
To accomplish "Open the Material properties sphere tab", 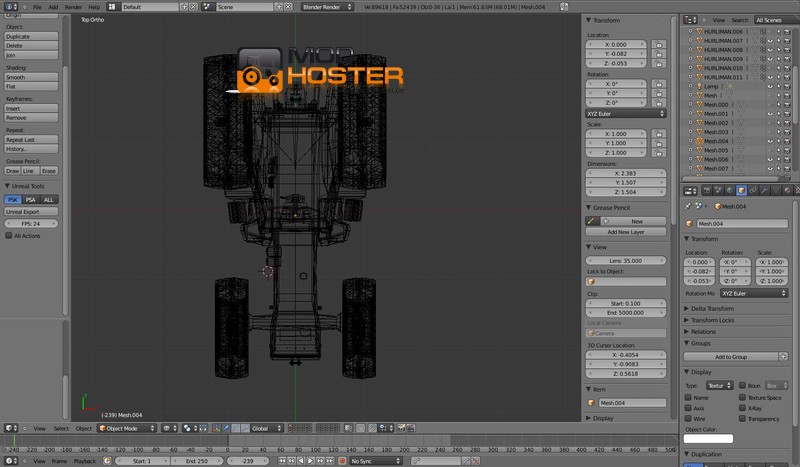I will [x=787, y=190].
